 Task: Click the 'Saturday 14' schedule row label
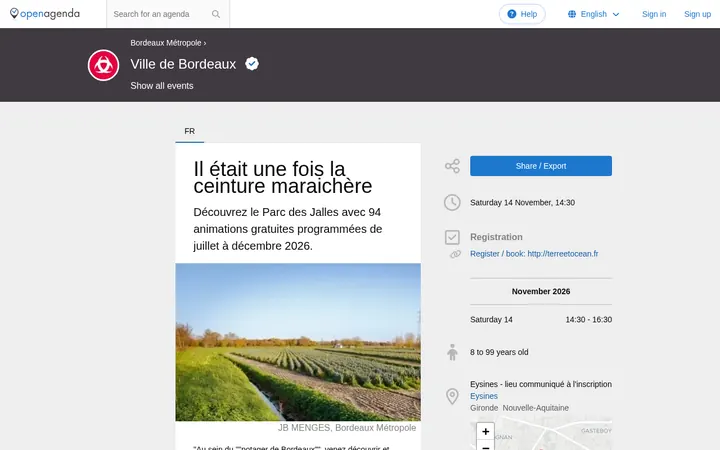[491, 320]
